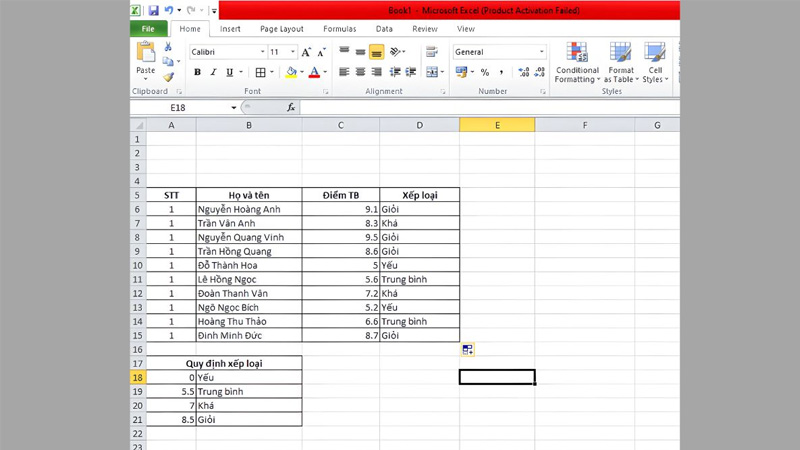
Task: Switch to the Formulas tab
Action: (339, 29)
